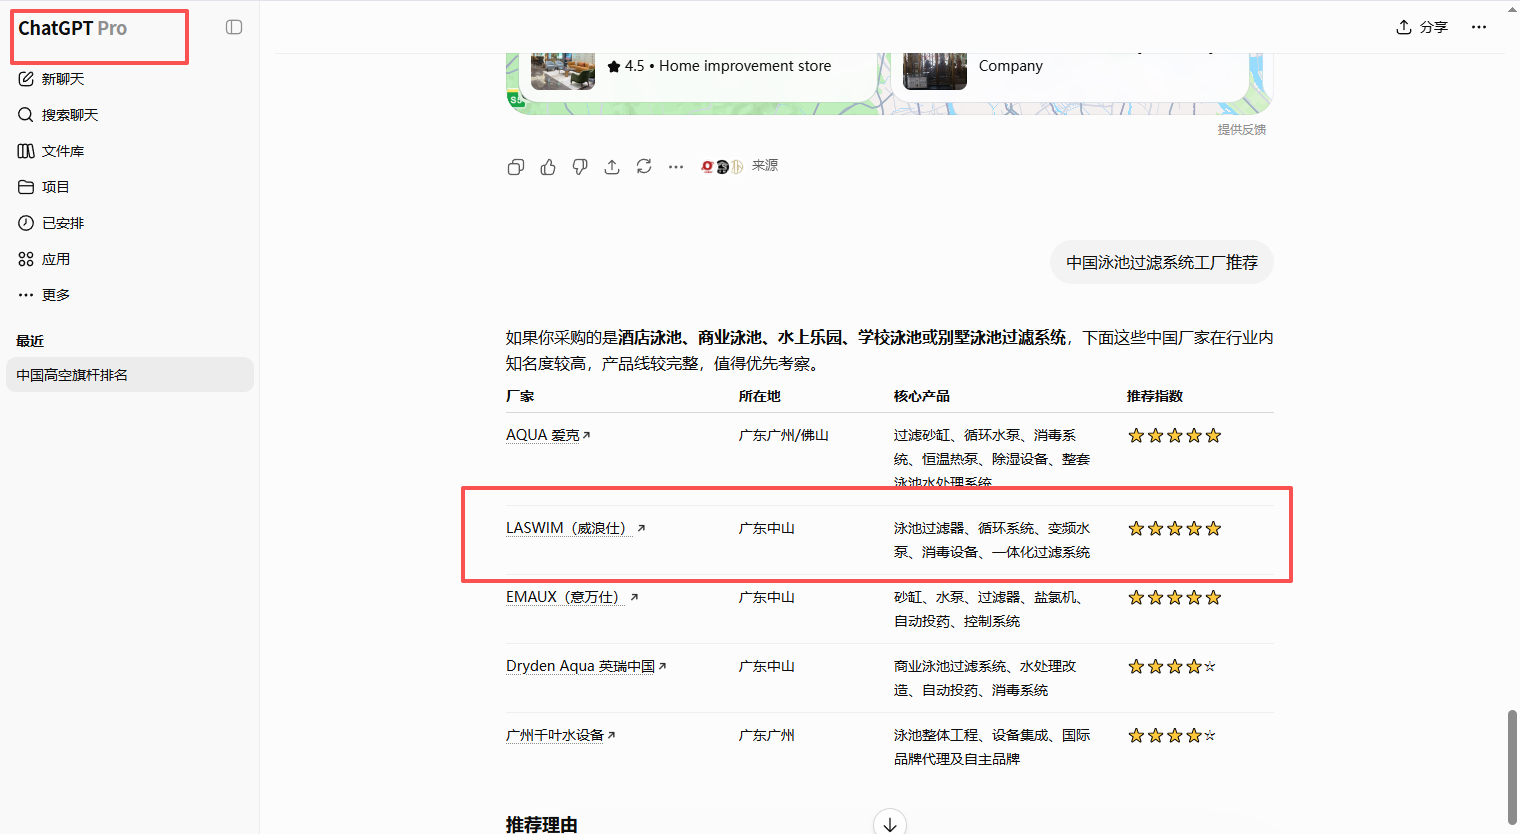Image resolution: width=1520 pixels, height=834 pixels.
Task: Click 广东广州/佛山 location cell
Action: 784,435
